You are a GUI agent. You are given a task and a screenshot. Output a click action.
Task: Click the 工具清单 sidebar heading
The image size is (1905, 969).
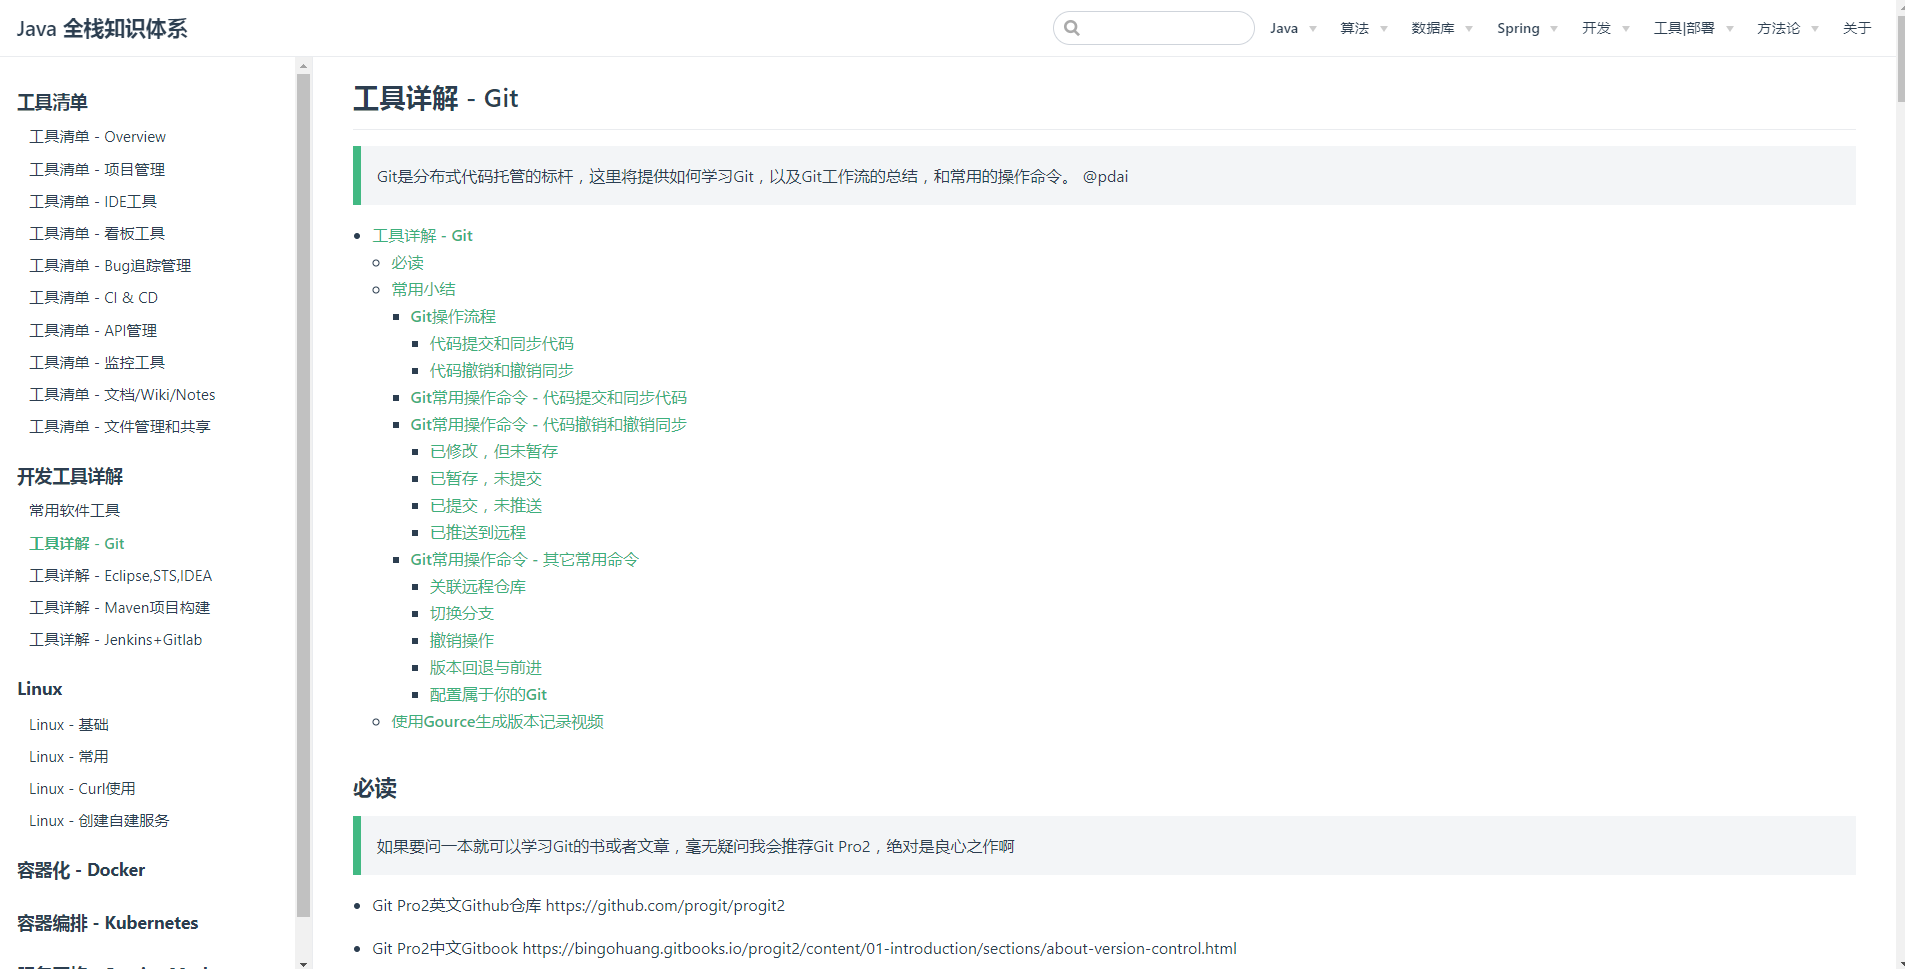52,102
